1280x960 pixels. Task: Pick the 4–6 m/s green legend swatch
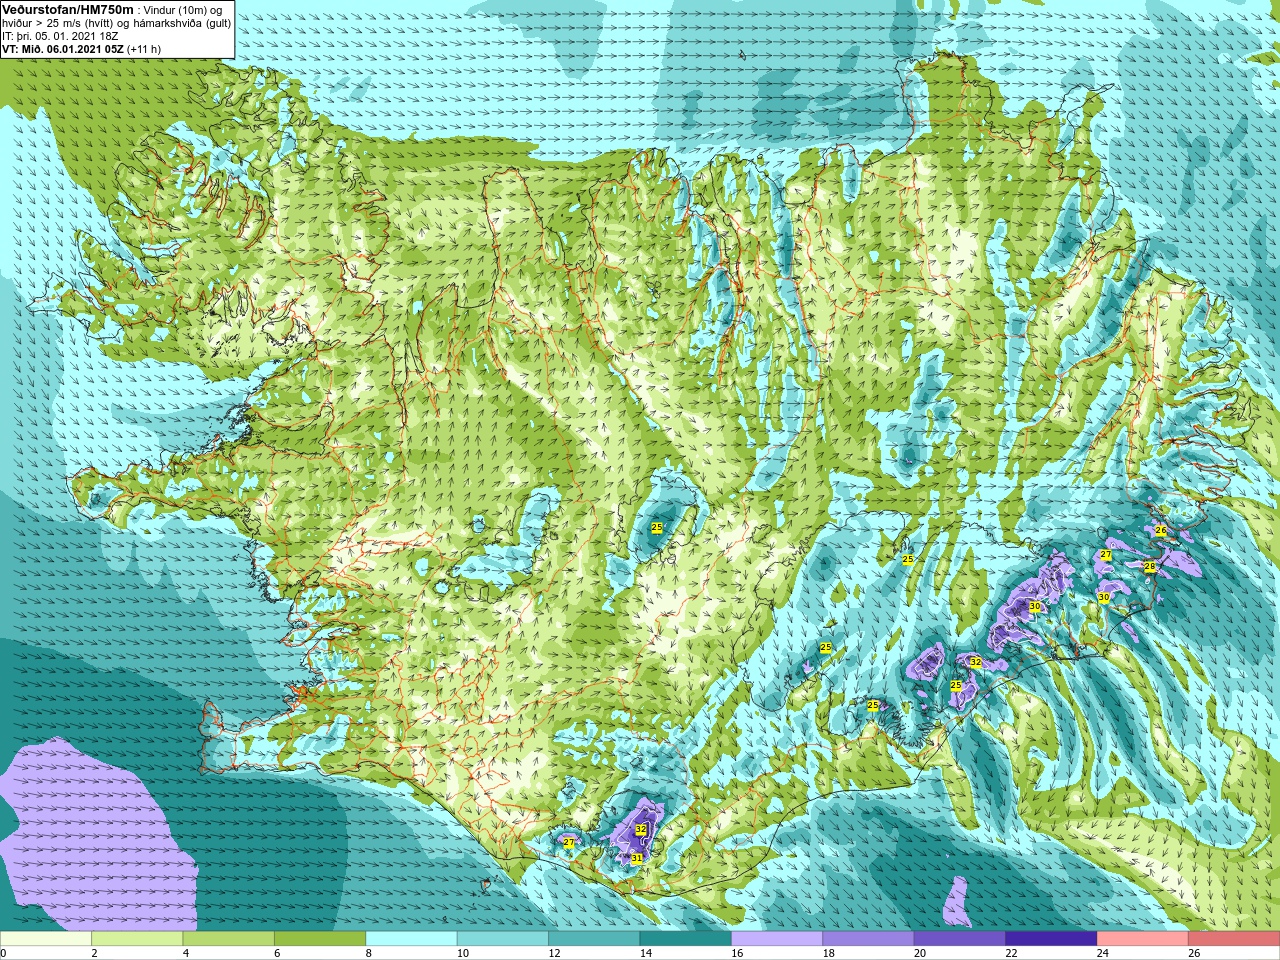[x=229, y=939]
